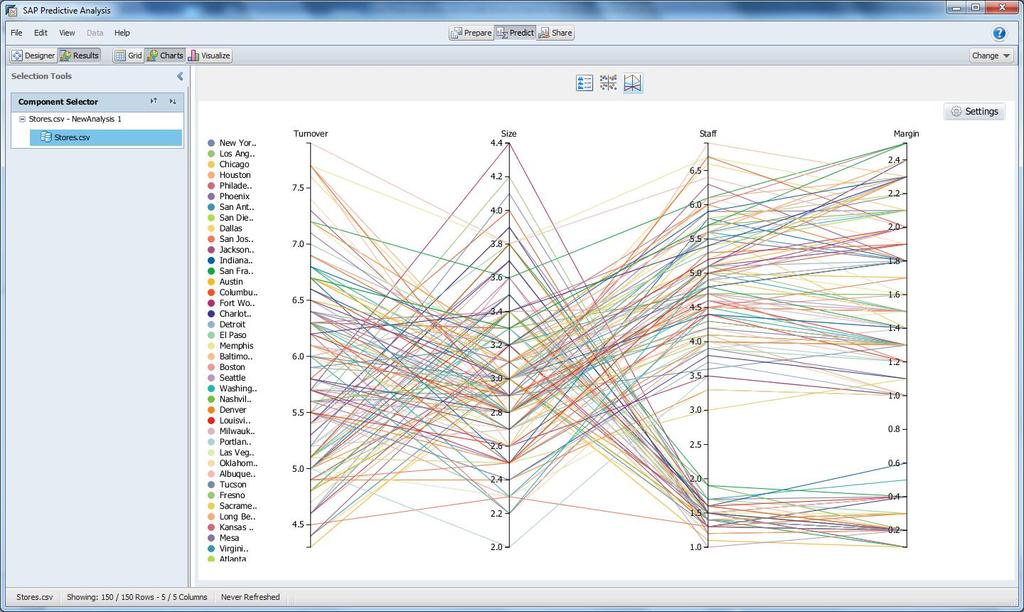Click the Margin axis label
The height and width of the screenshot is (612, 1024).
click(x=906, y=134)
